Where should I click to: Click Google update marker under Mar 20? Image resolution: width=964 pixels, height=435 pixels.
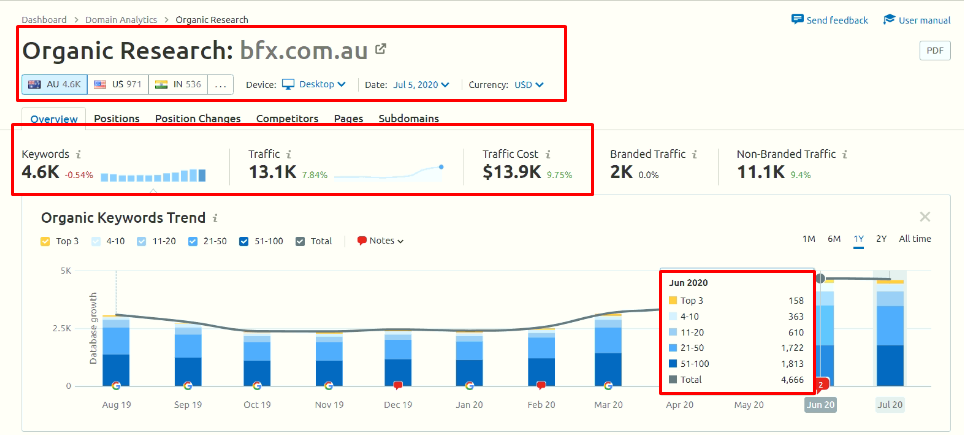(608, 386)
